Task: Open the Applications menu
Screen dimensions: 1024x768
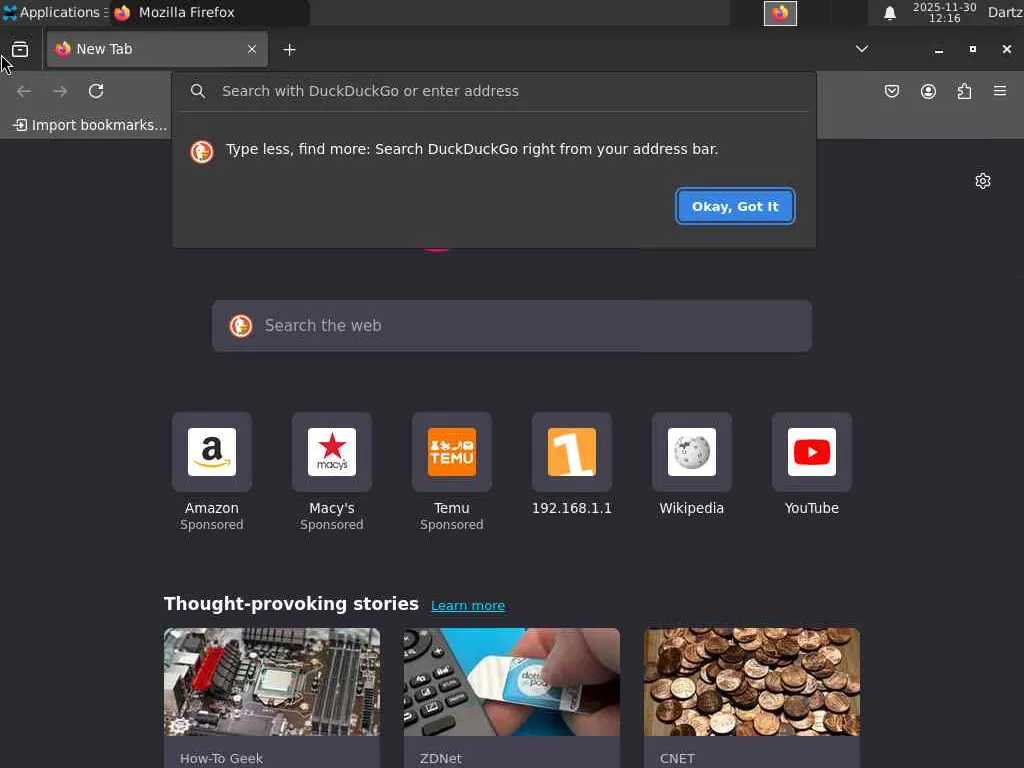Action: 54,12
